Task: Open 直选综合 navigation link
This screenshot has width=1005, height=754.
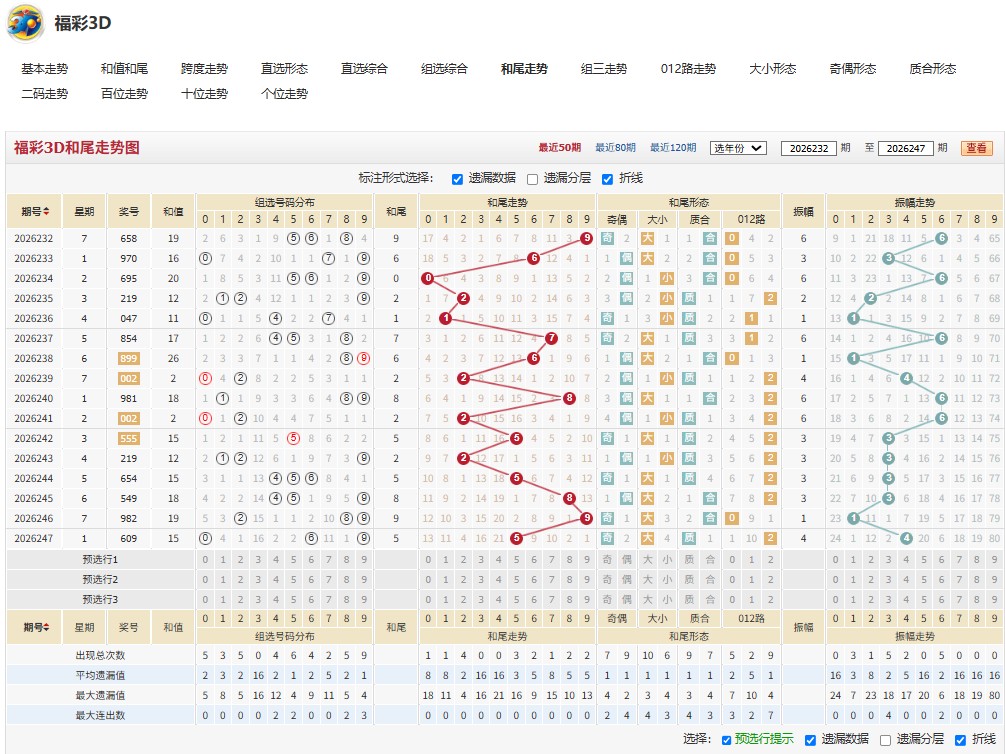Action: (x=364, y=69)
